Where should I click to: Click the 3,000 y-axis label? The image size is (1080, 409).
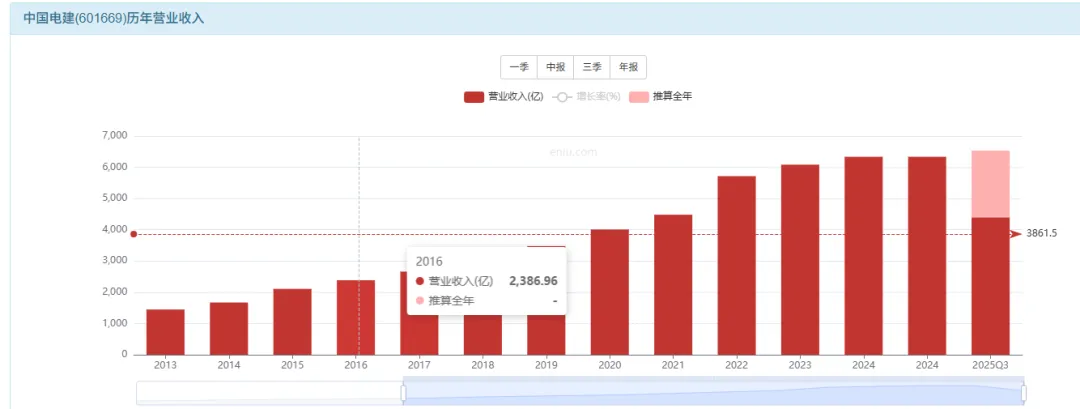pyautogui.click(x=114, y=261)
